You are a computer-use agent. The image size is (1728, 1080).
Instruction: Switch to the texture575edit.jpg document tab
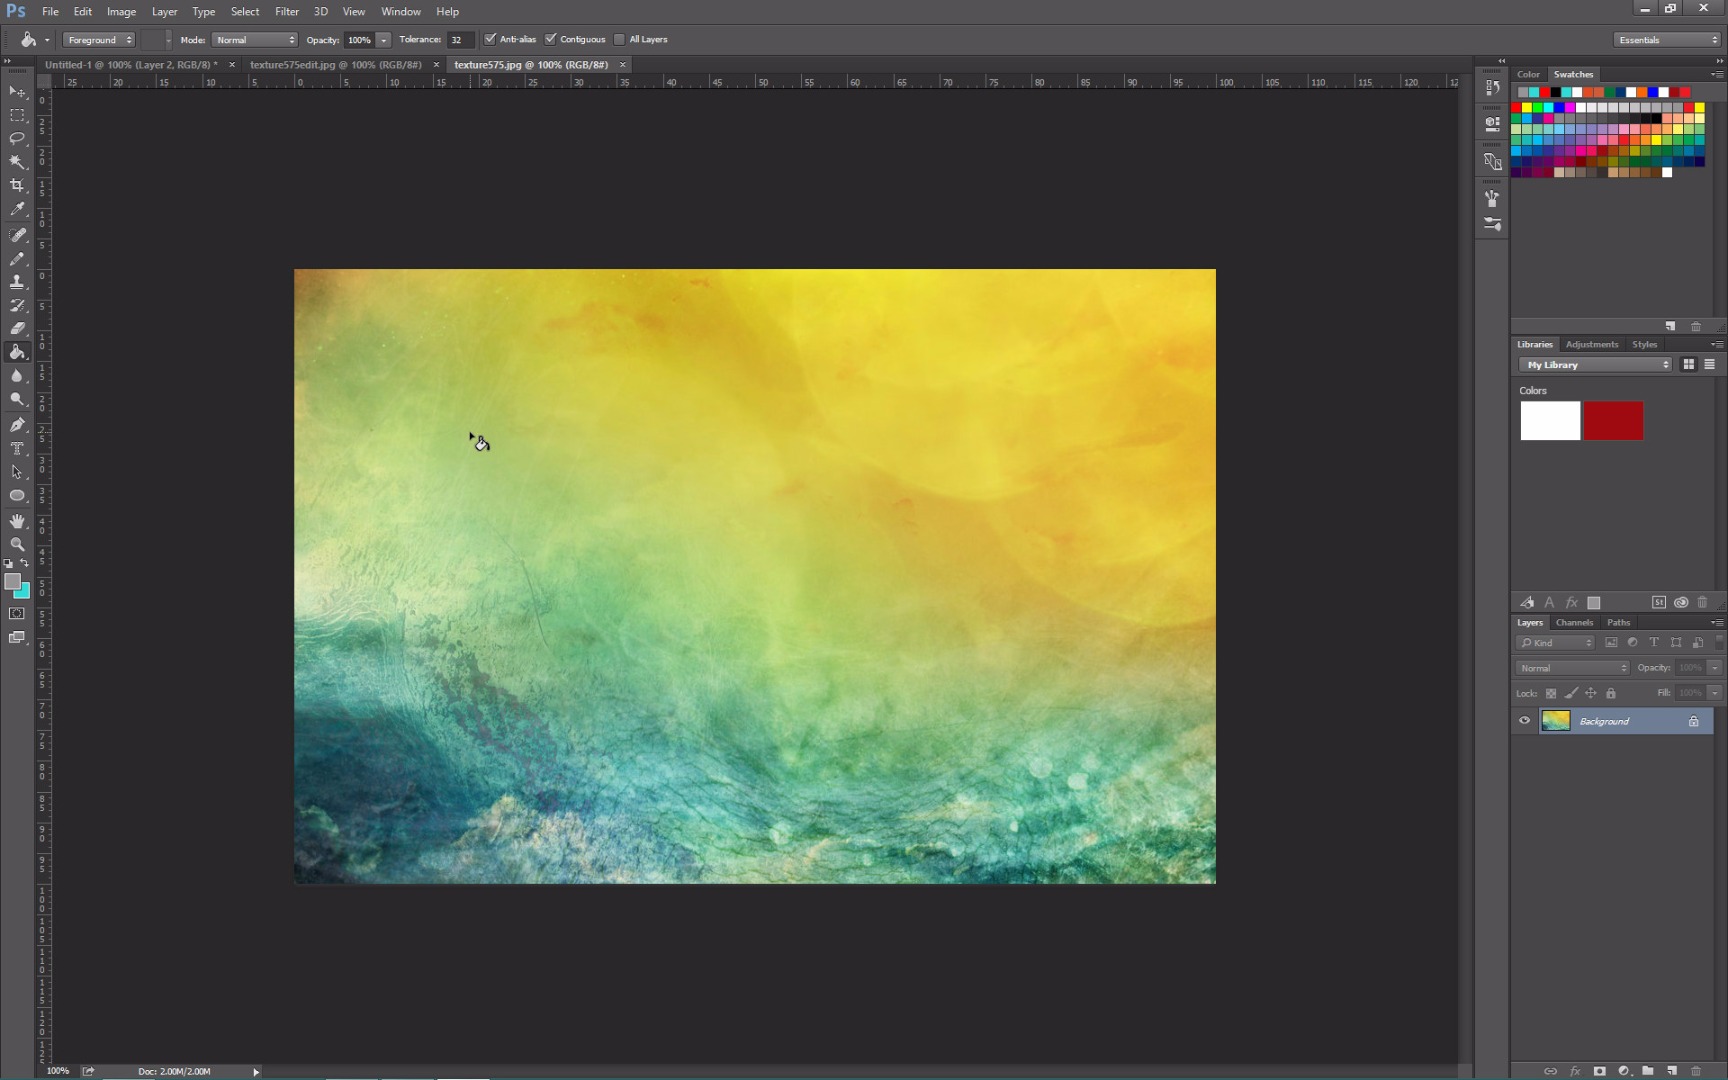335,64
